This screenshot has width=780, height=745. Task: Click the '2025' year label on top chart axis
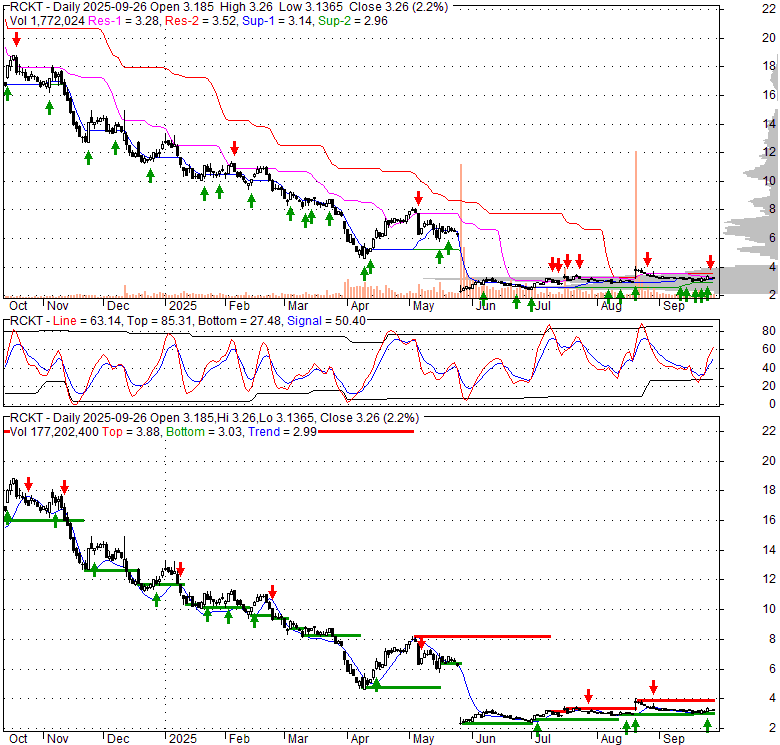[x=183, y=306]
